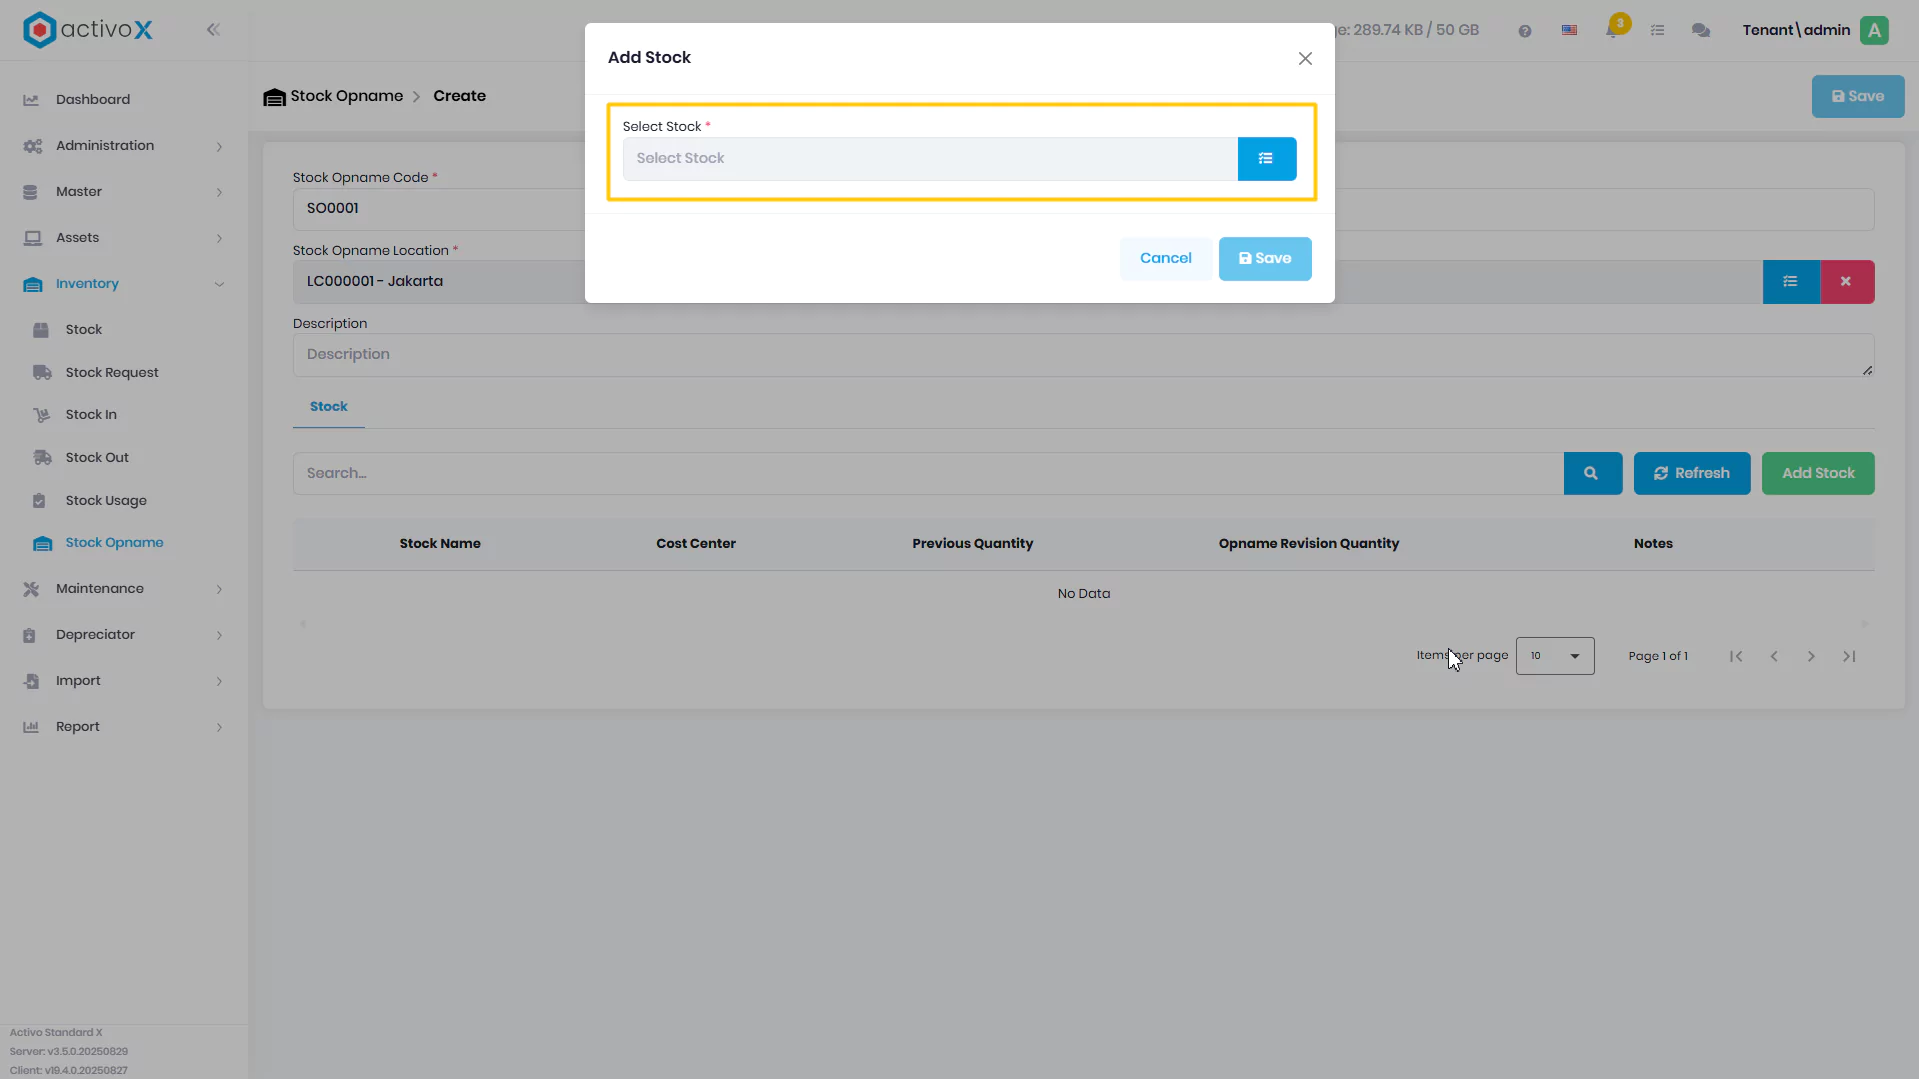Open the Stock menu item
This screenshot has height=1079, width=1919.
click(x=84, y=330)
